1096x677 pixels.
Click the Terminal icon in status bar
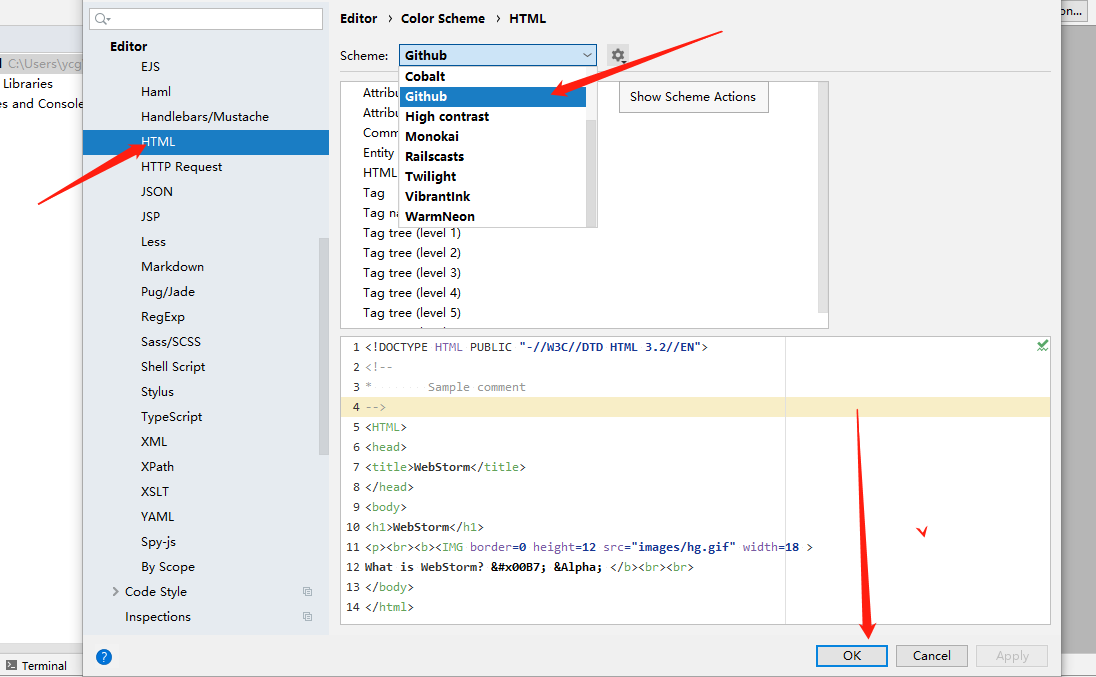tap(11, 665)
